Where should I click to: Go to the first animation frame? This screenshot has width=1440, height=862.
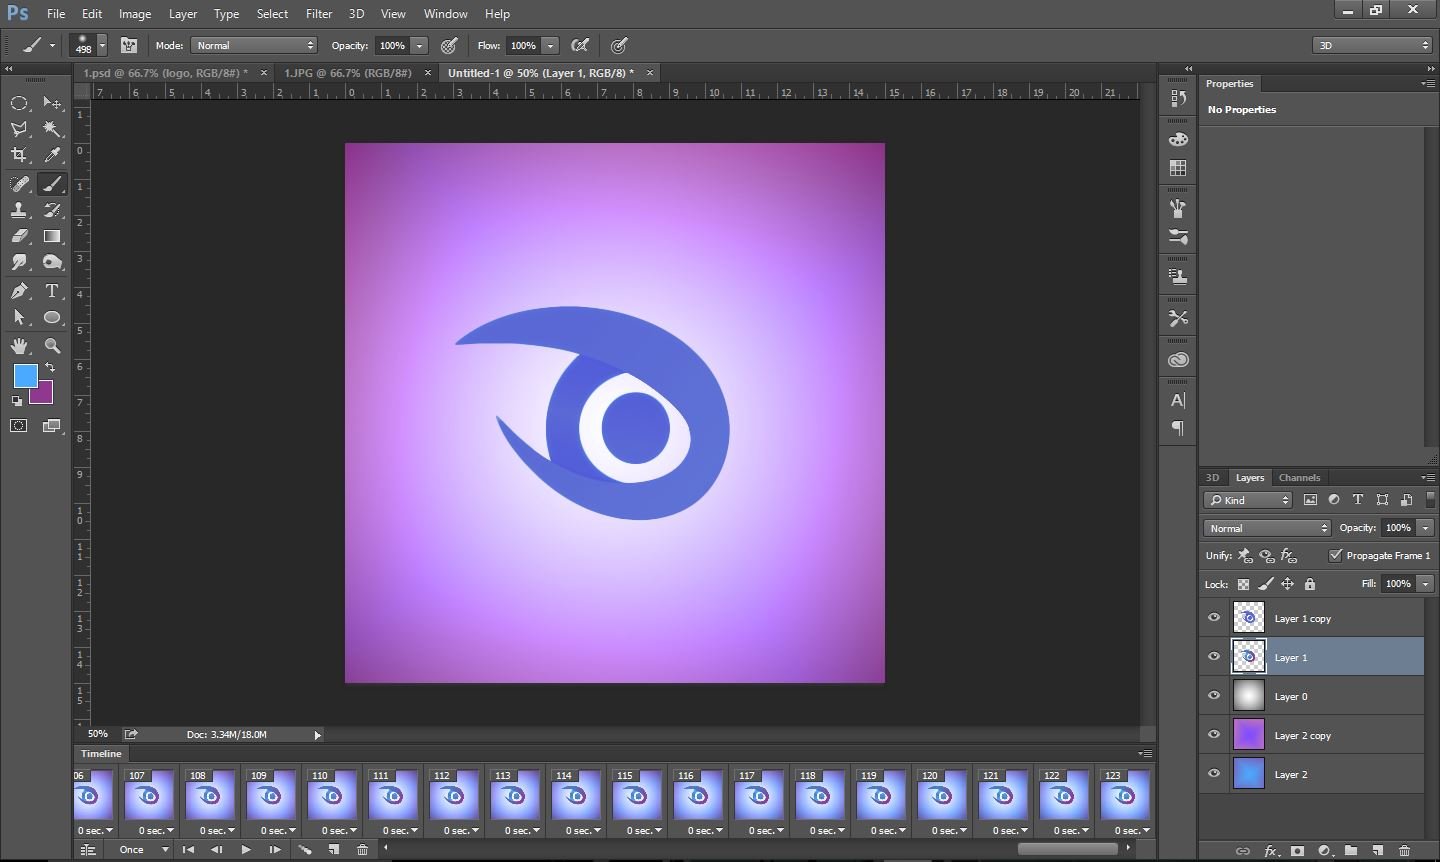tap(188, 850)
